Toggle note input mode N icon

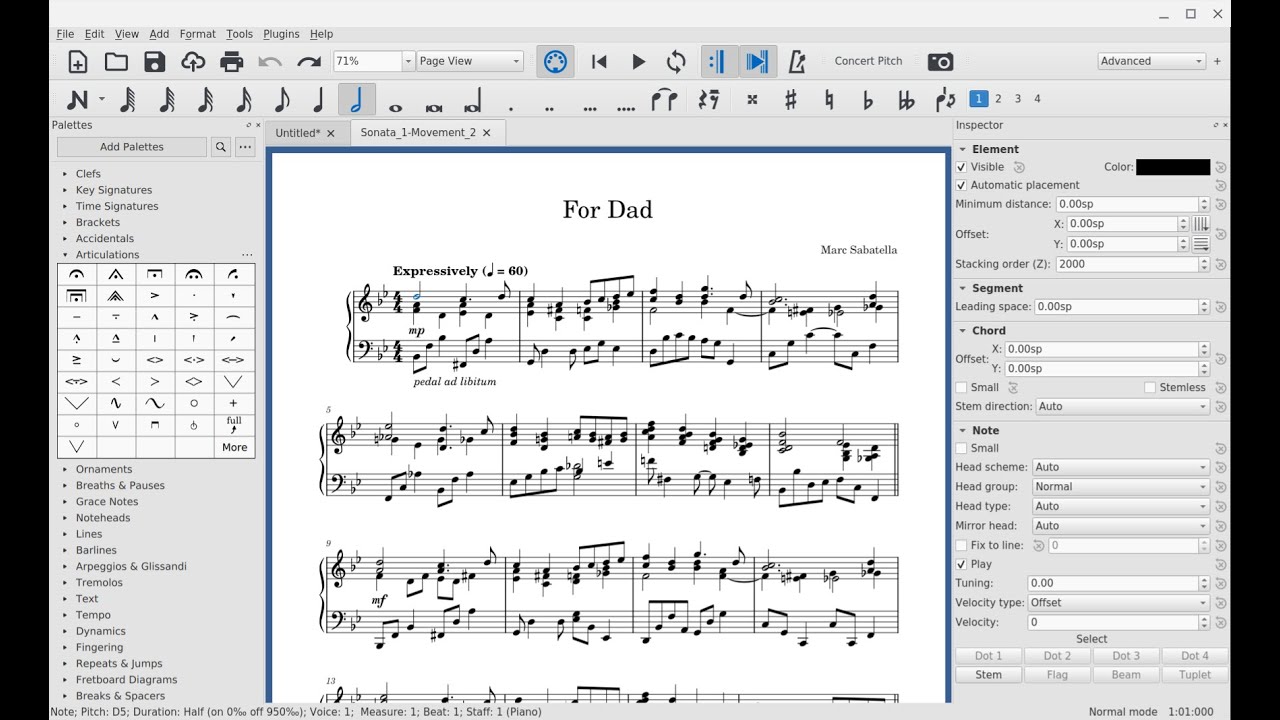78,100
